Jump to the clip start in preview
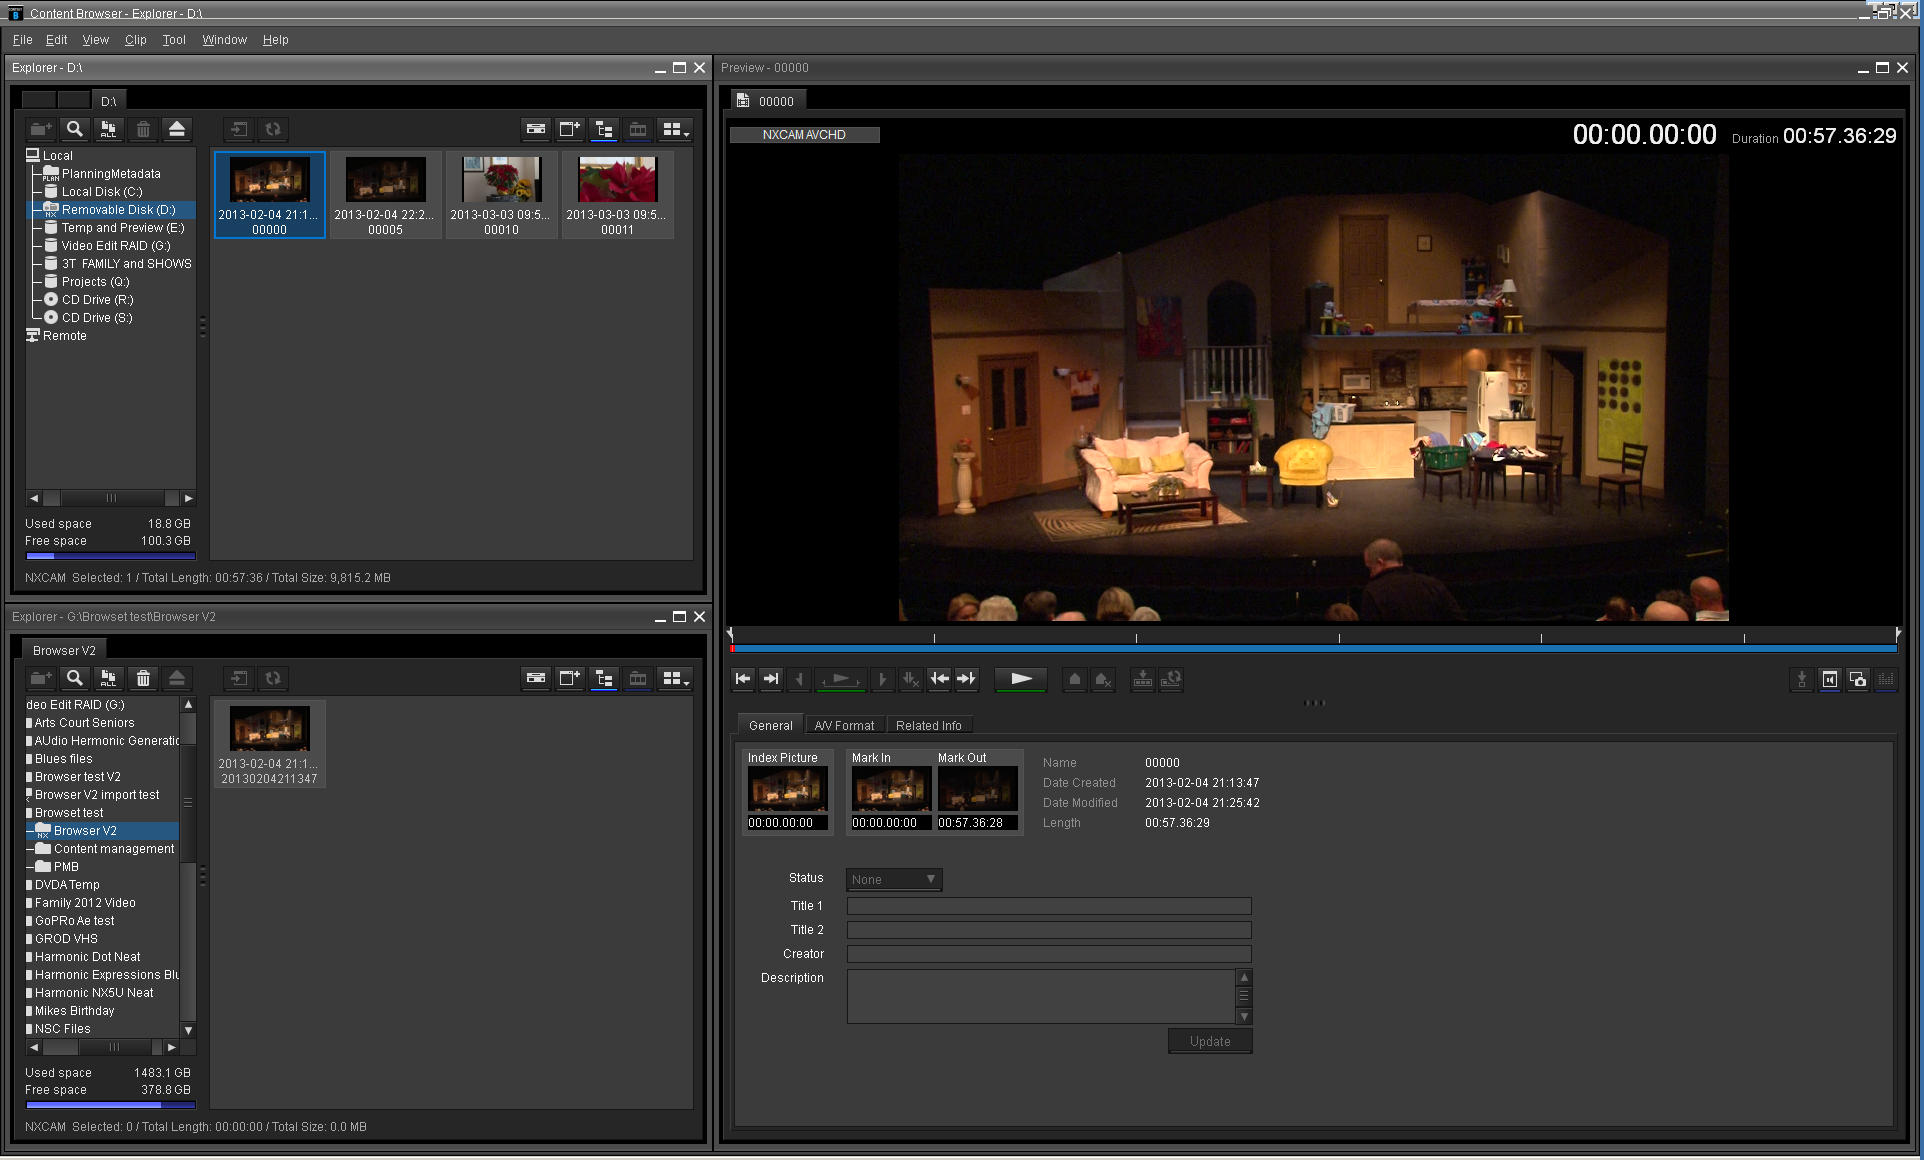This screenshot has width=1924, height=1160. coord(743,679)
